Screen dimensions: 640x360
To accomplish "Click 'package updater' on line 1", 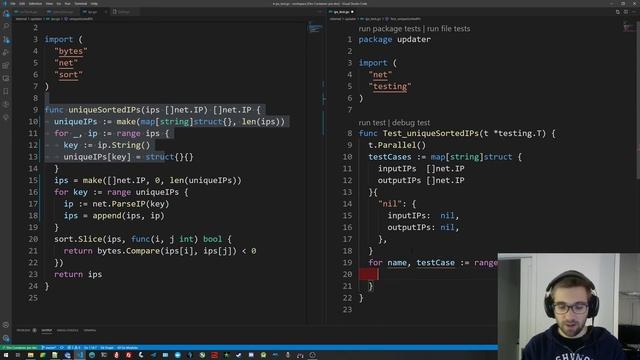I will click(394, 40).
